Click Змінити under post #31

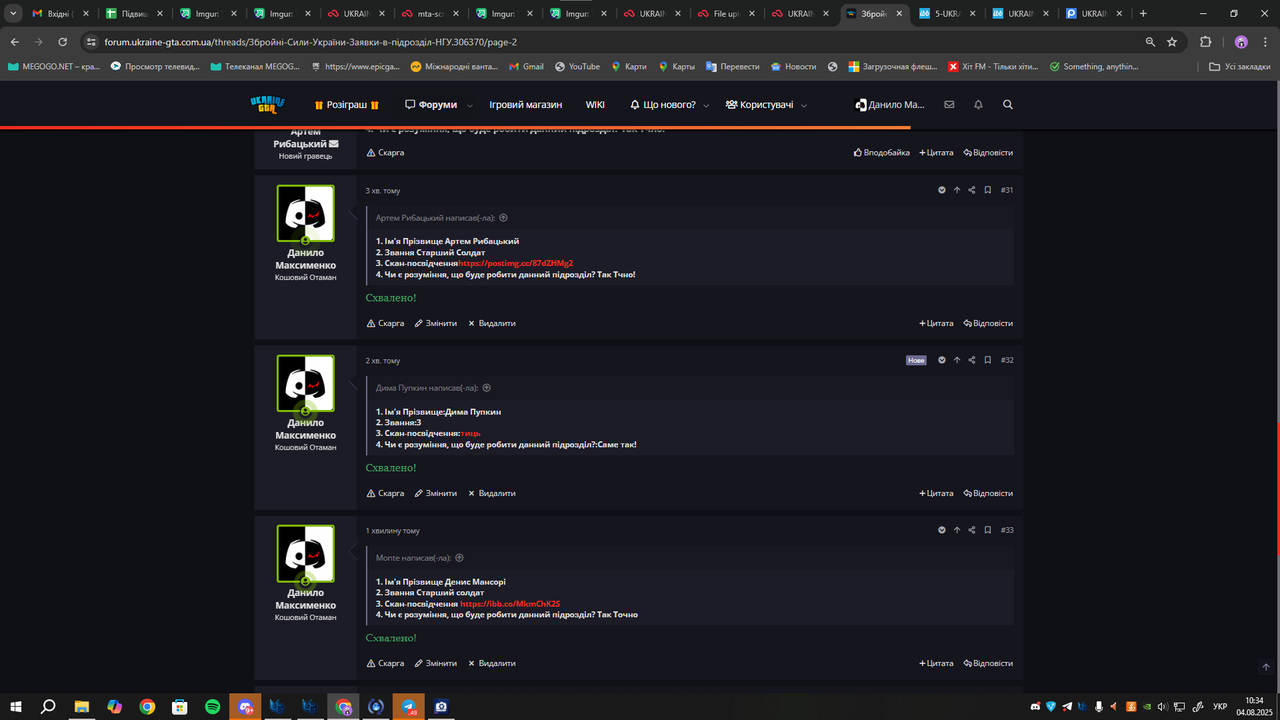click(436, 323)
